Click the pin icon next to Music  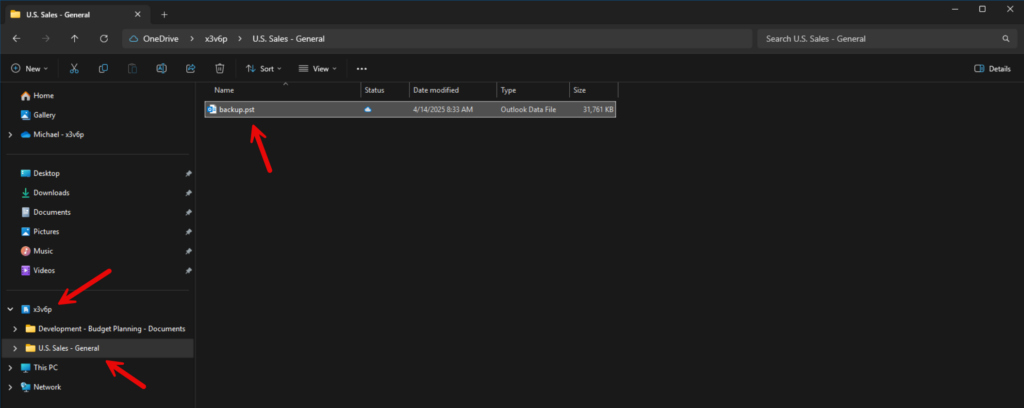pyautogui.click(x=188, y=251)
